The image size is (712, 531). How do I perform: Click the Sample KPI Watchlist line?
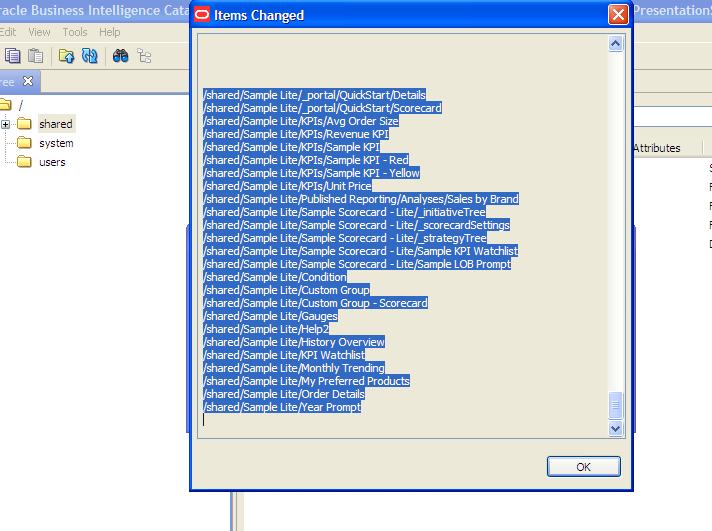click(x=361, y=251)
